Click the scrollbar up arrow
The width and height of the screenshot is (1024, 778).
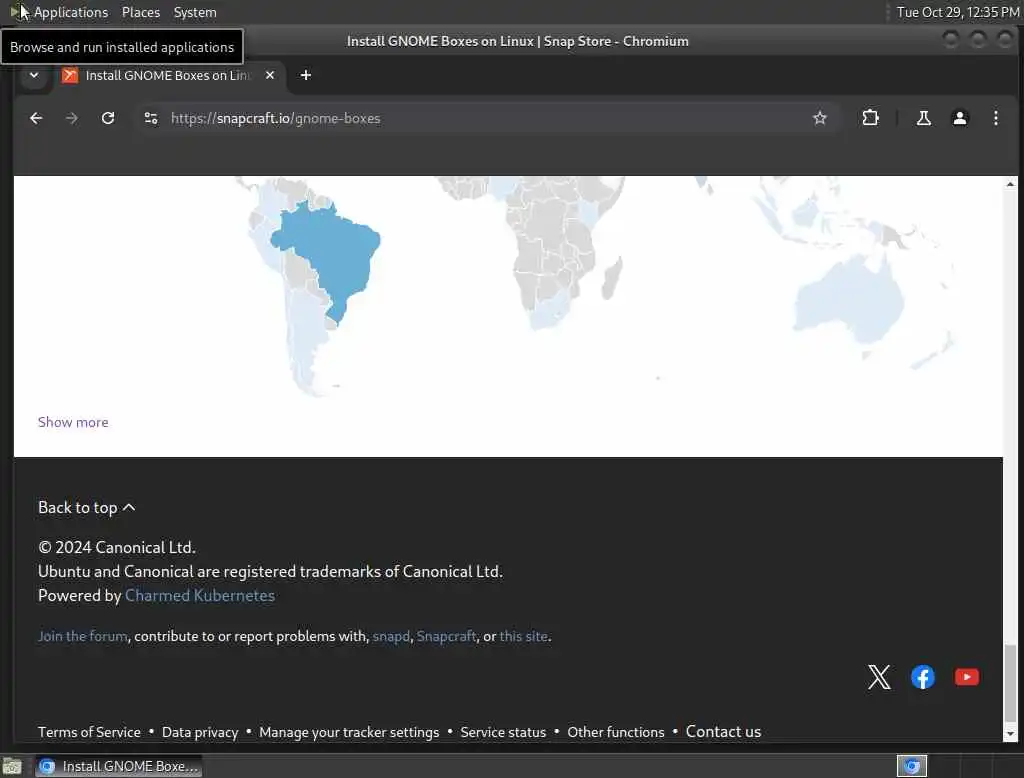(x=1010, y=184)
